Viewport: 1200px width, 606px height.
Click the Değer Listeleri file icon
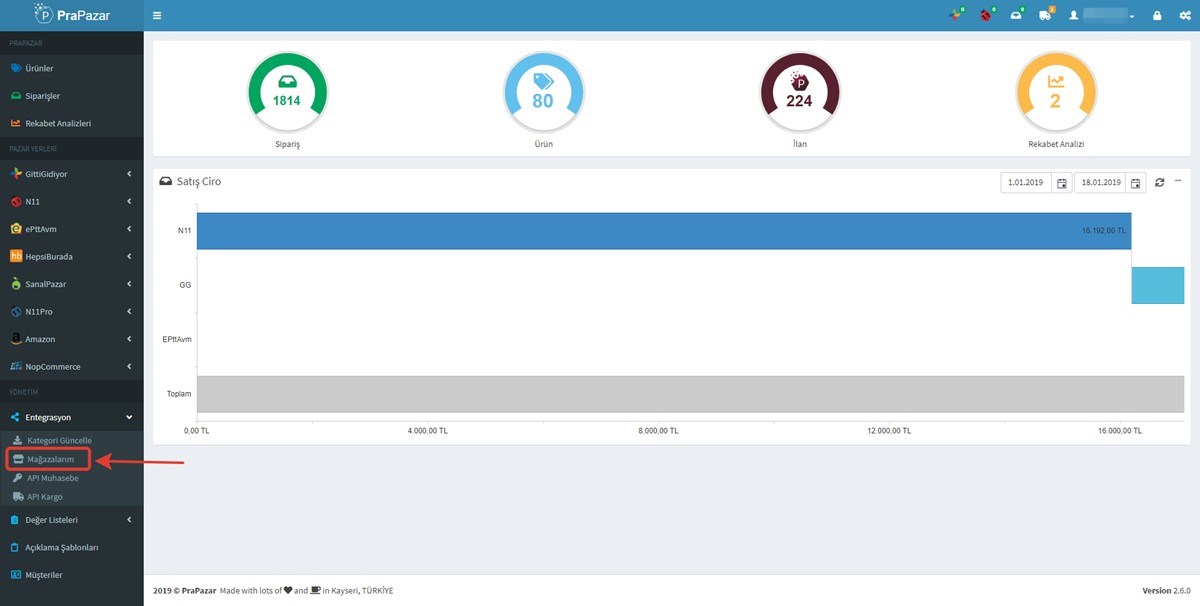tap(15, 520)
